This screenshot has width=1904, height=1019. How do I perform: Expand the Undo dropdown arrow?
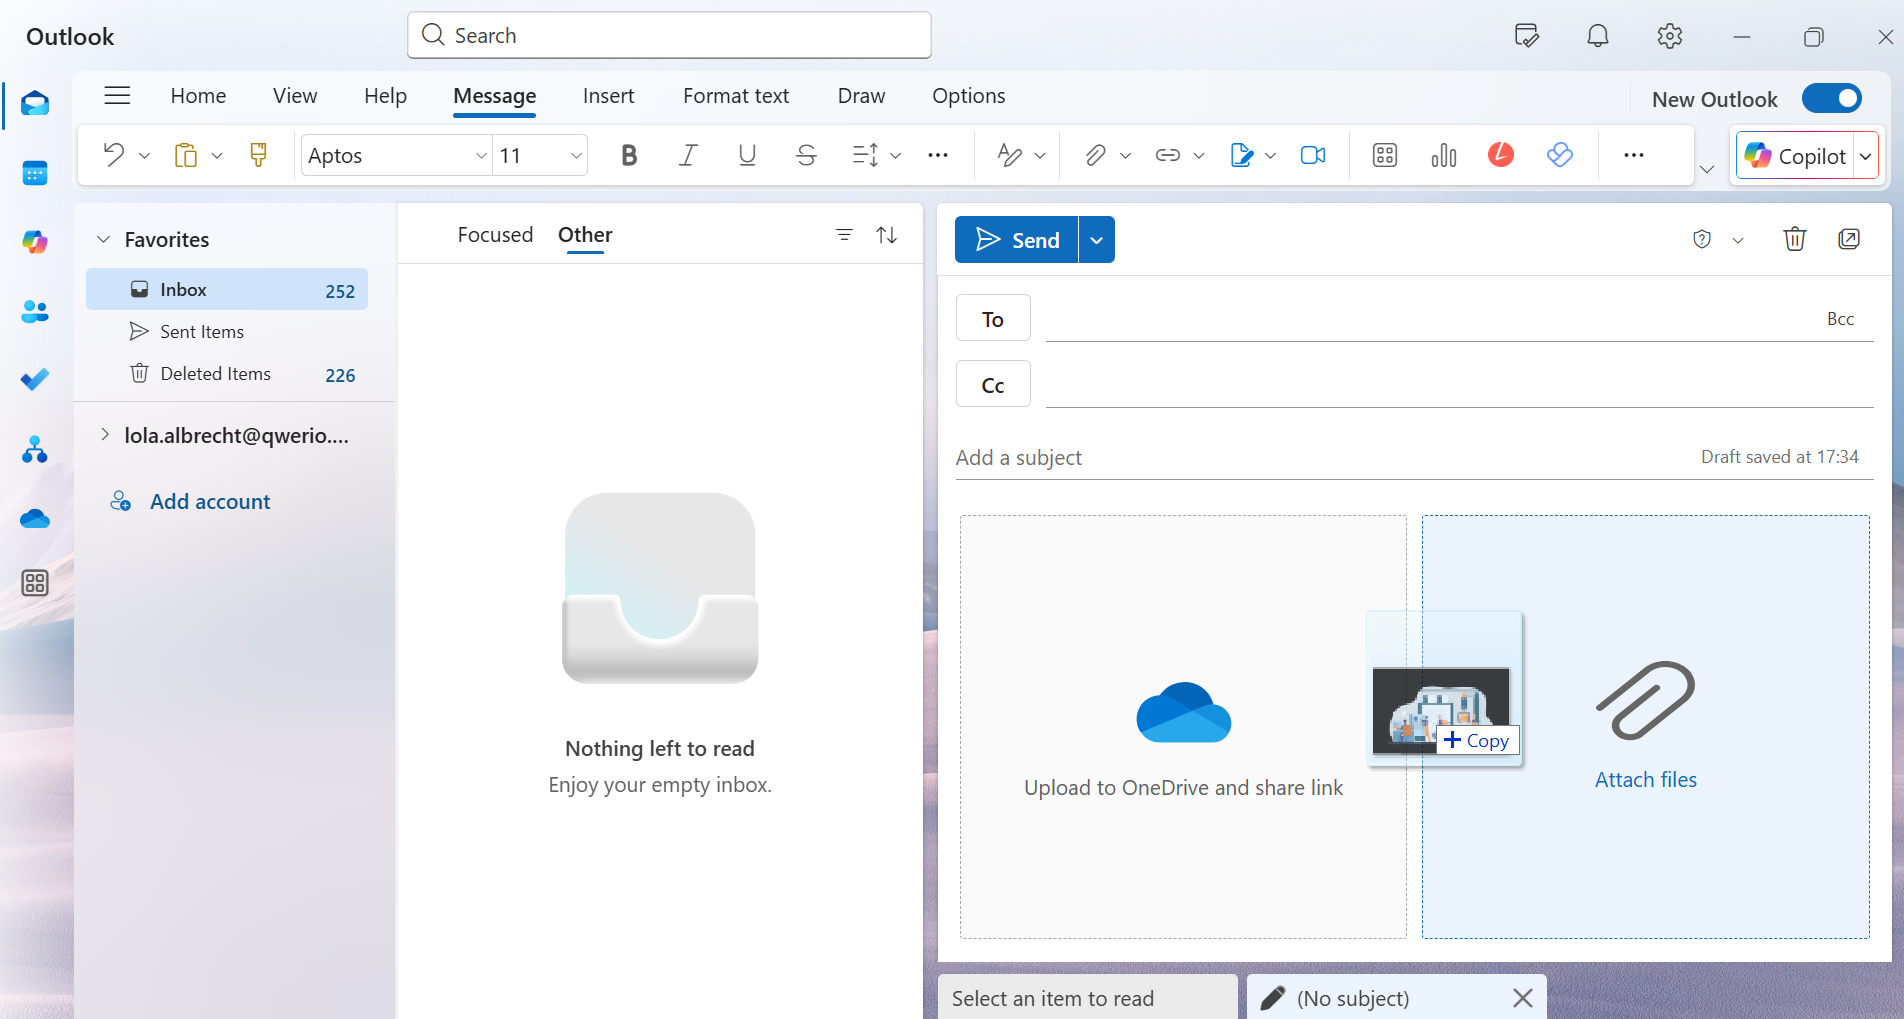click(144, 155)
